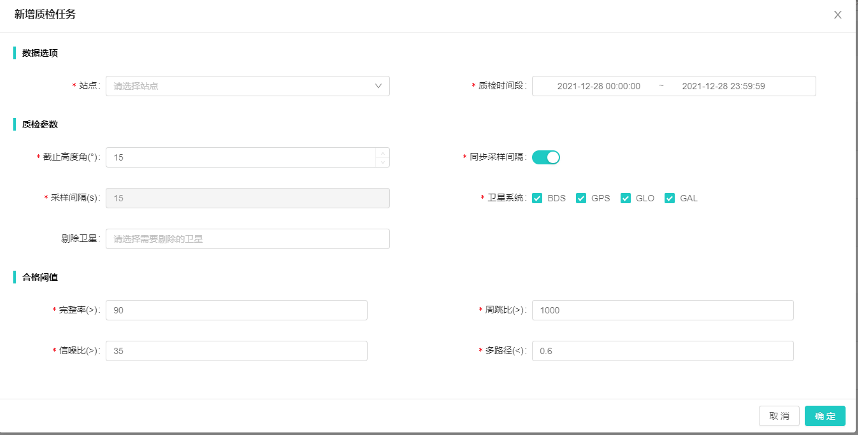This screenshot has height=435, width=858.
Task: Select the 信噪比 threshold input field
Action: (x=236, y=351)
